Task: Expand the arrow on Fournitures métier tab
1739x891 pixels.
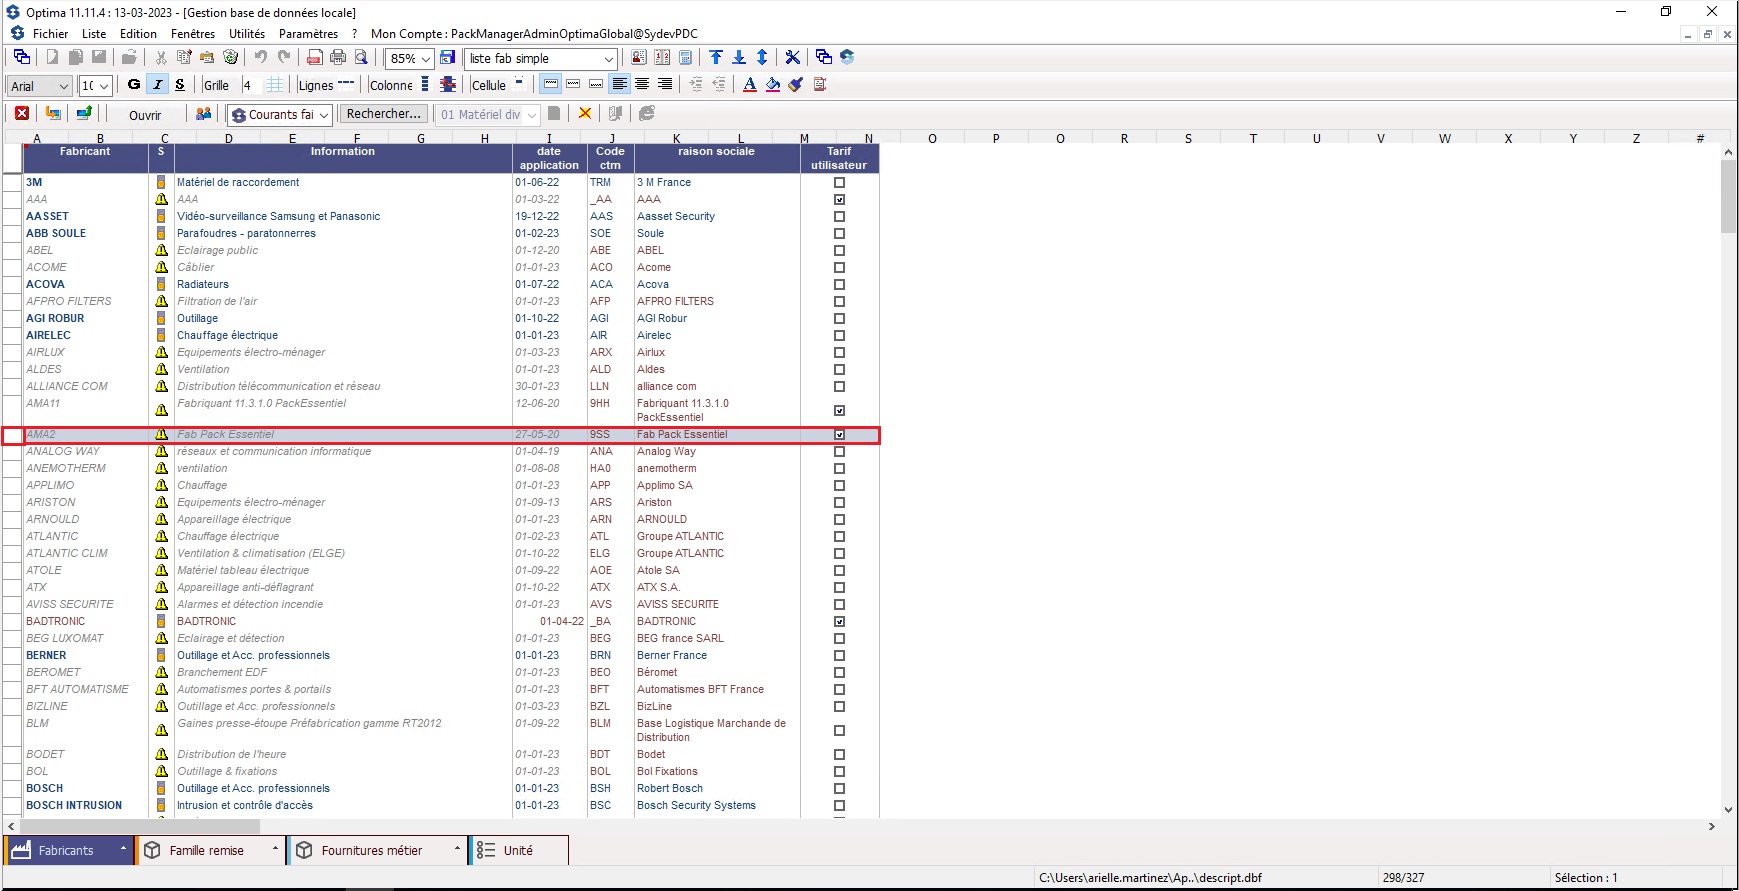Action: tap(457, 850)
